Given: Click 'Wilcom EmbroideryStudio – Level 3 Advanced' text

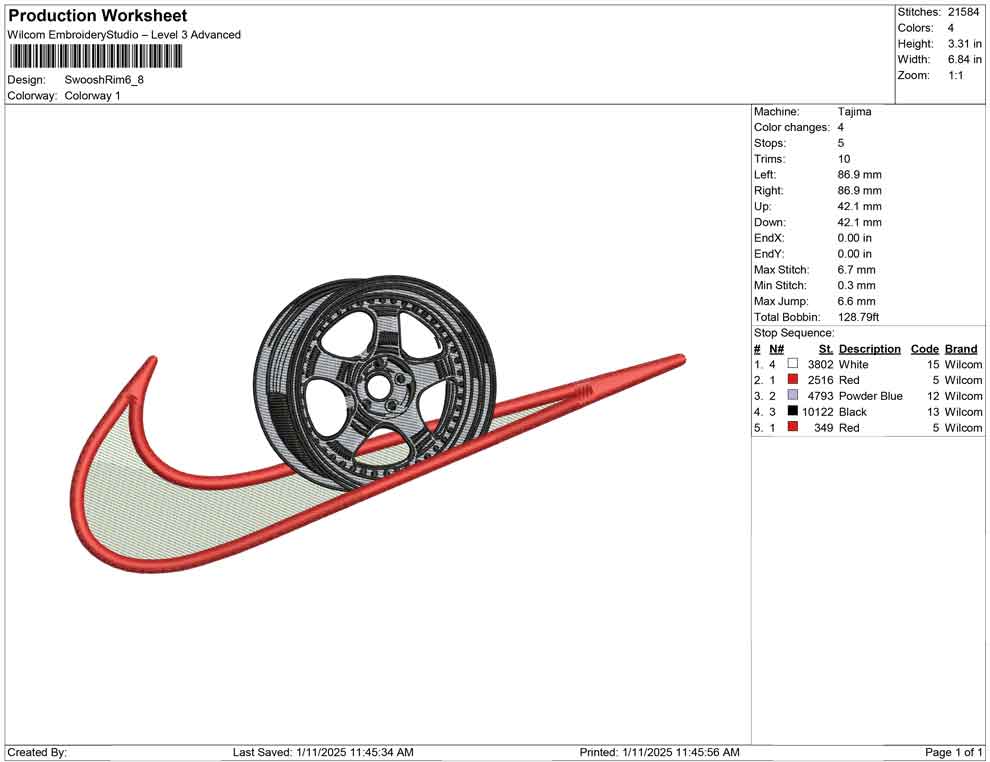Looking at the screenshot, I should point(124,35).
